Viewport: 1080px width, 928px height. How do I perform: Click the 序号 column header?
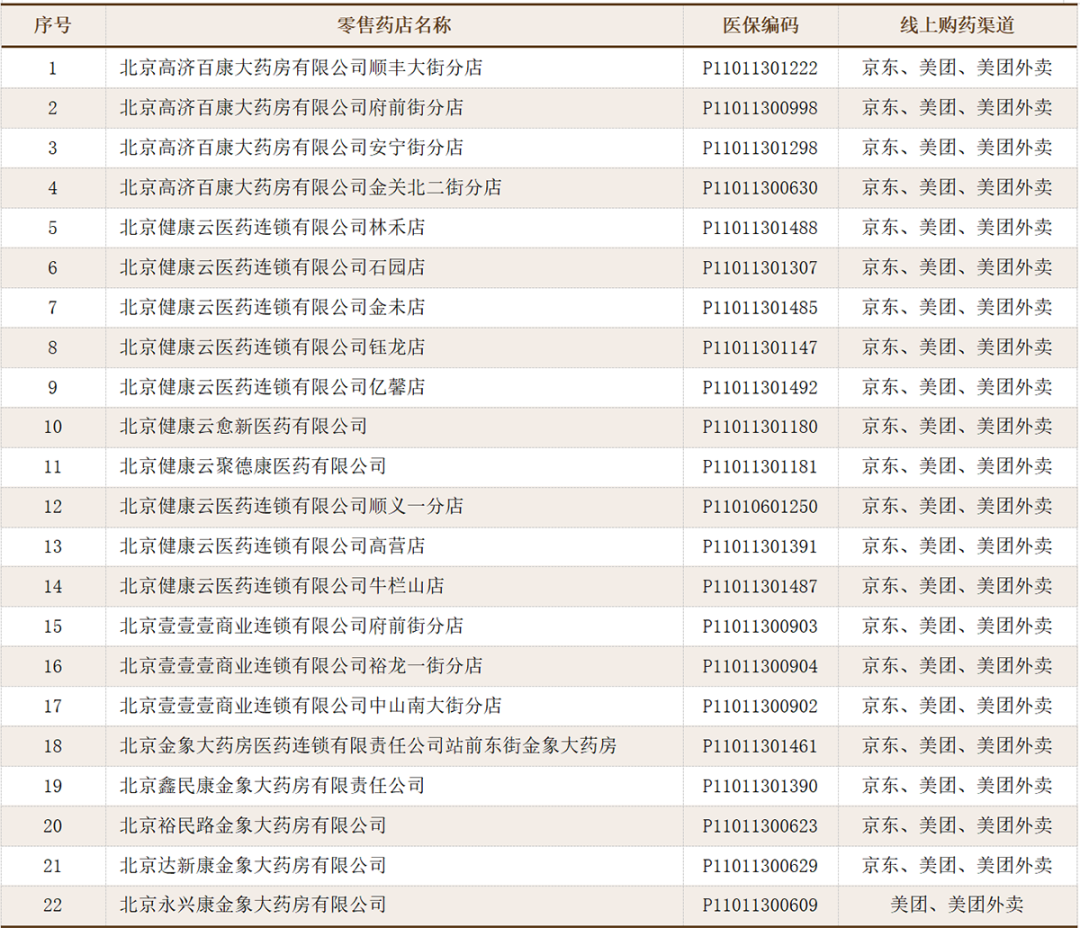tap(53, 26)
